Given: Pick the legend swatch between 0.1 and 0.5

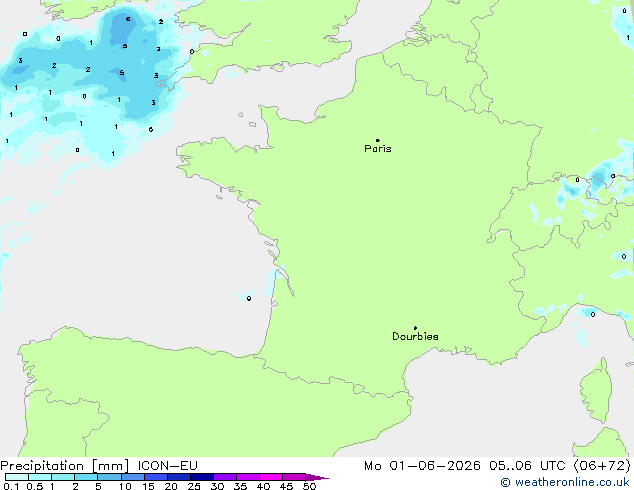Looking at the screenshot, I should point(17,477).
